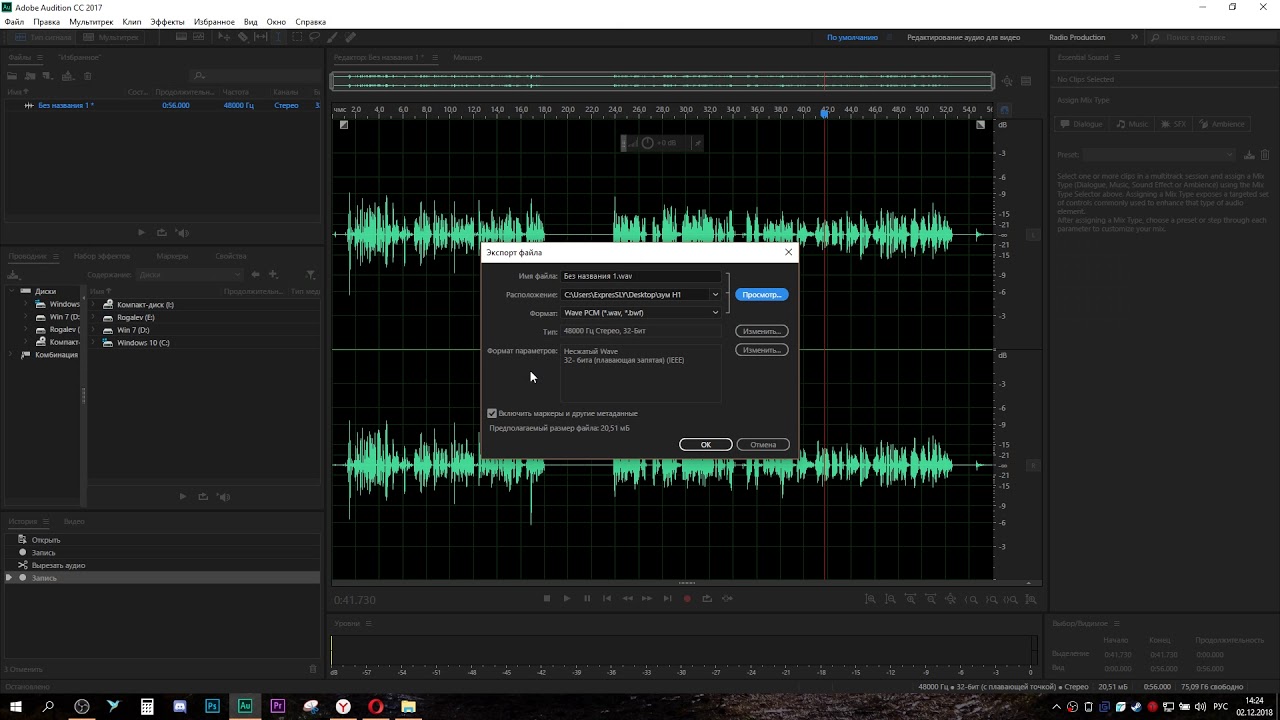Select the Razor tool in toolbar

tap(243, 37)
